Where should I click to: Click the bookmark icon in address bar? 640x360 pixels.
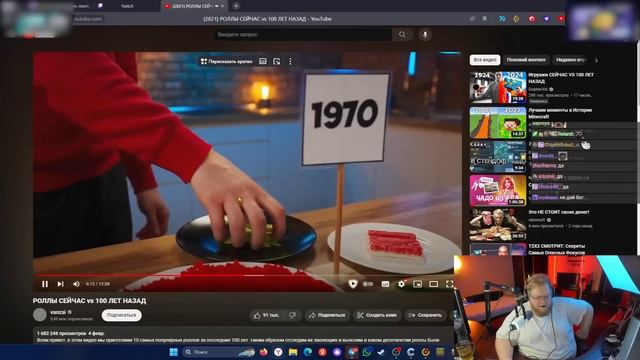(484, 19)
